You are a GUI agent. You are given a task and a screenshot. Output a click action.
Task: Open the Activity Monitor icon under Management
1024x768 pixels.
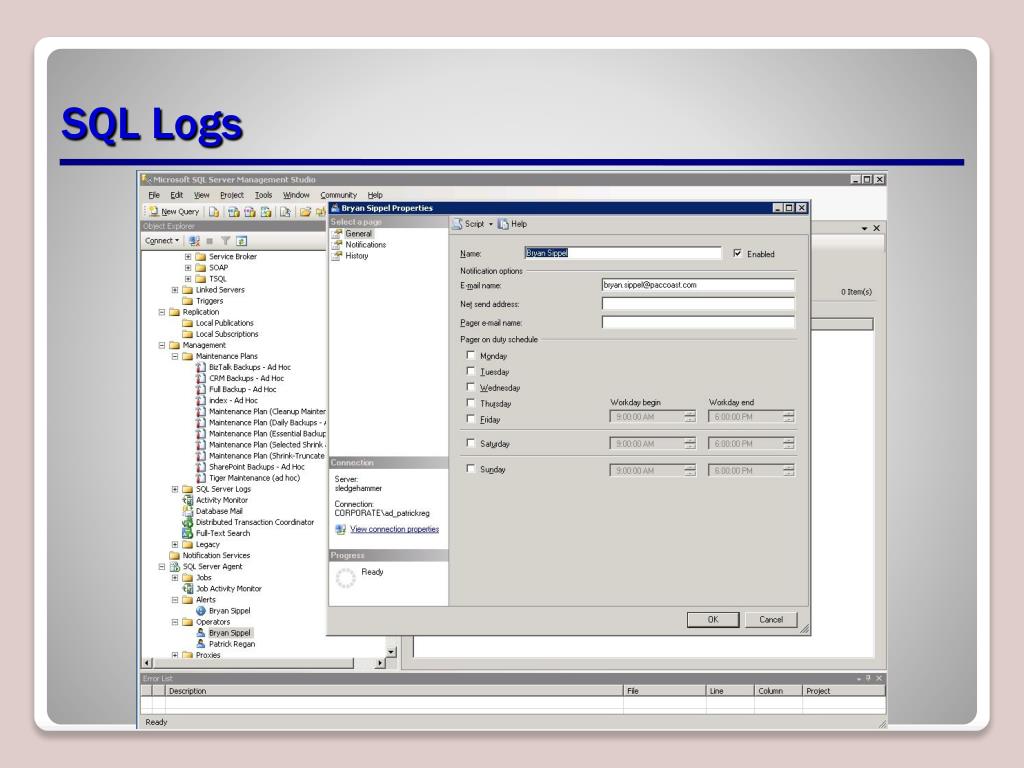pyautogui.click(x=187, y=500)
